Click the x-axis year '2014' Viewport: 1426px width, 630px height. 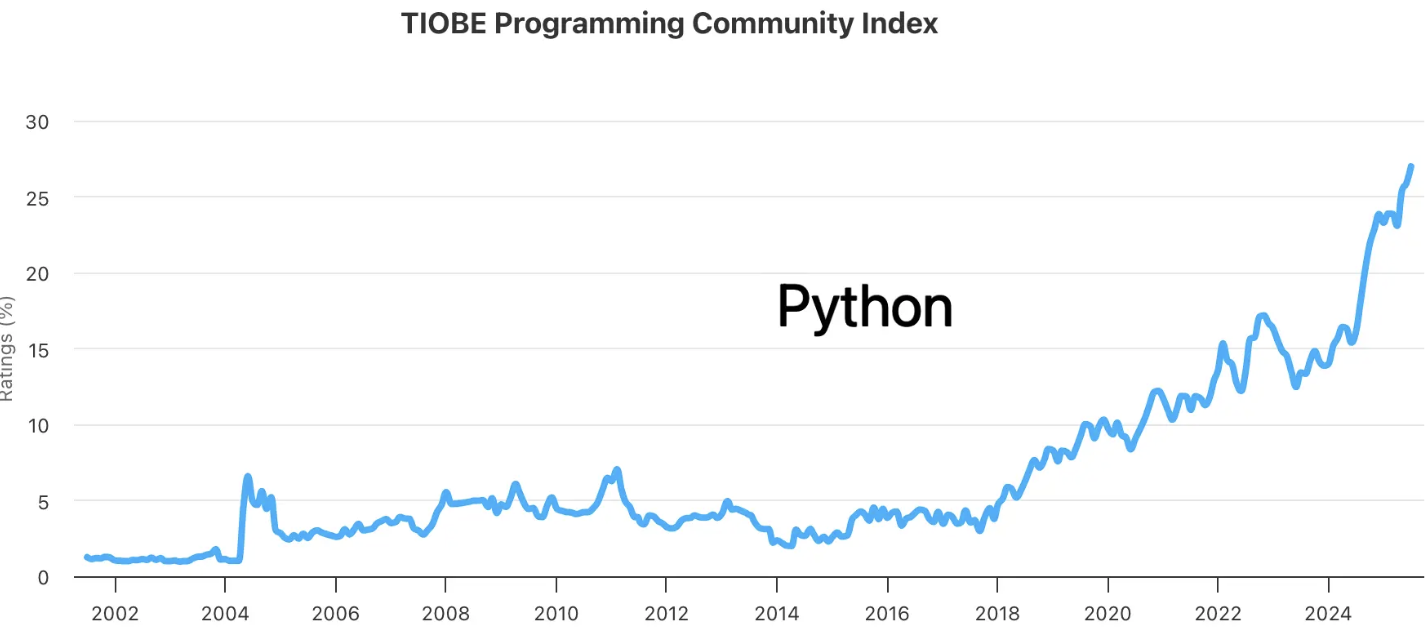776,612
